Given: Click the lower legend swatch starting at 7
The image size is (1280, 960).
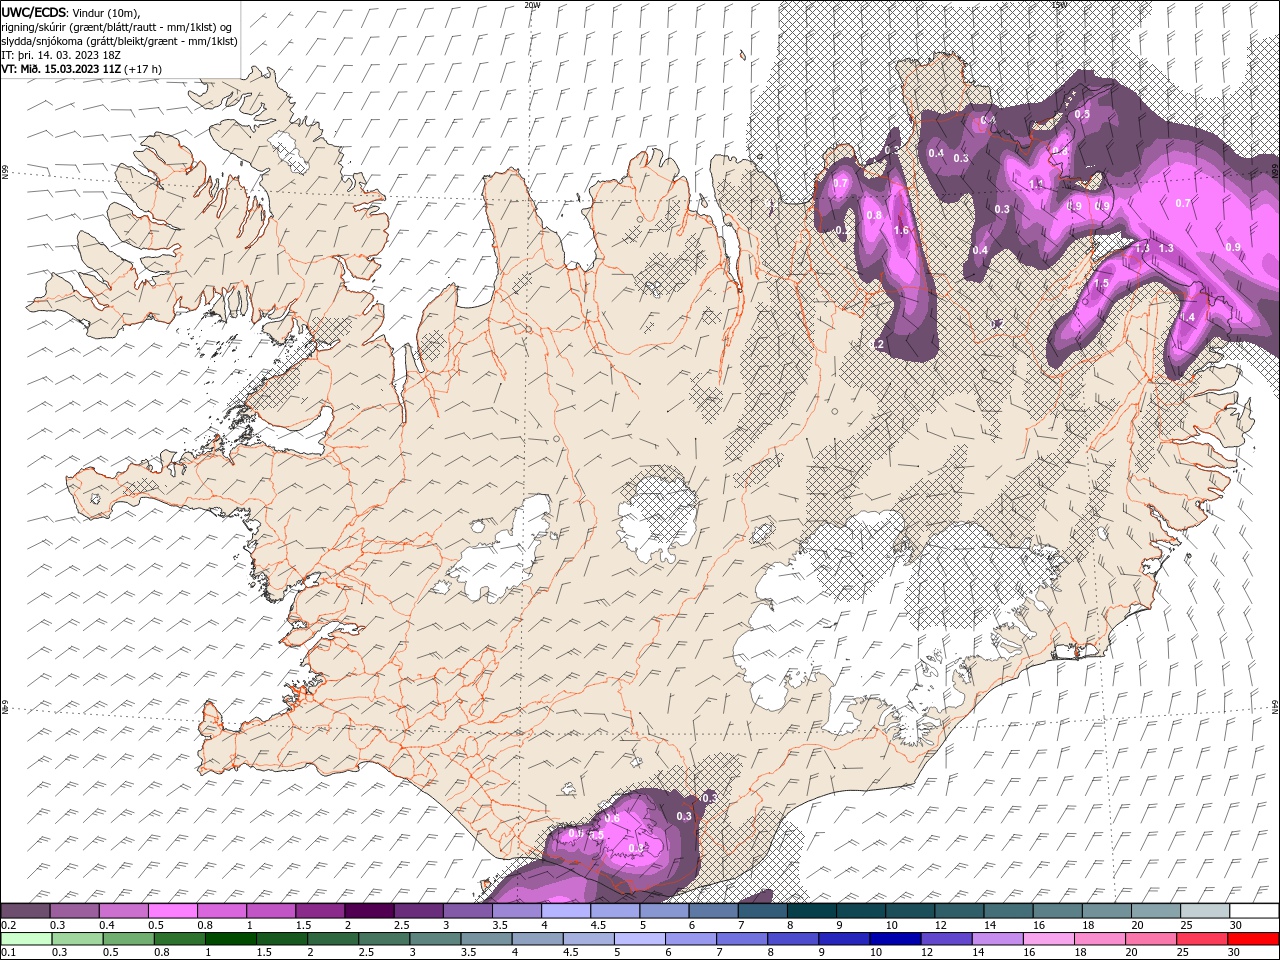Looking at the screenshot, I should pos(742,939).
